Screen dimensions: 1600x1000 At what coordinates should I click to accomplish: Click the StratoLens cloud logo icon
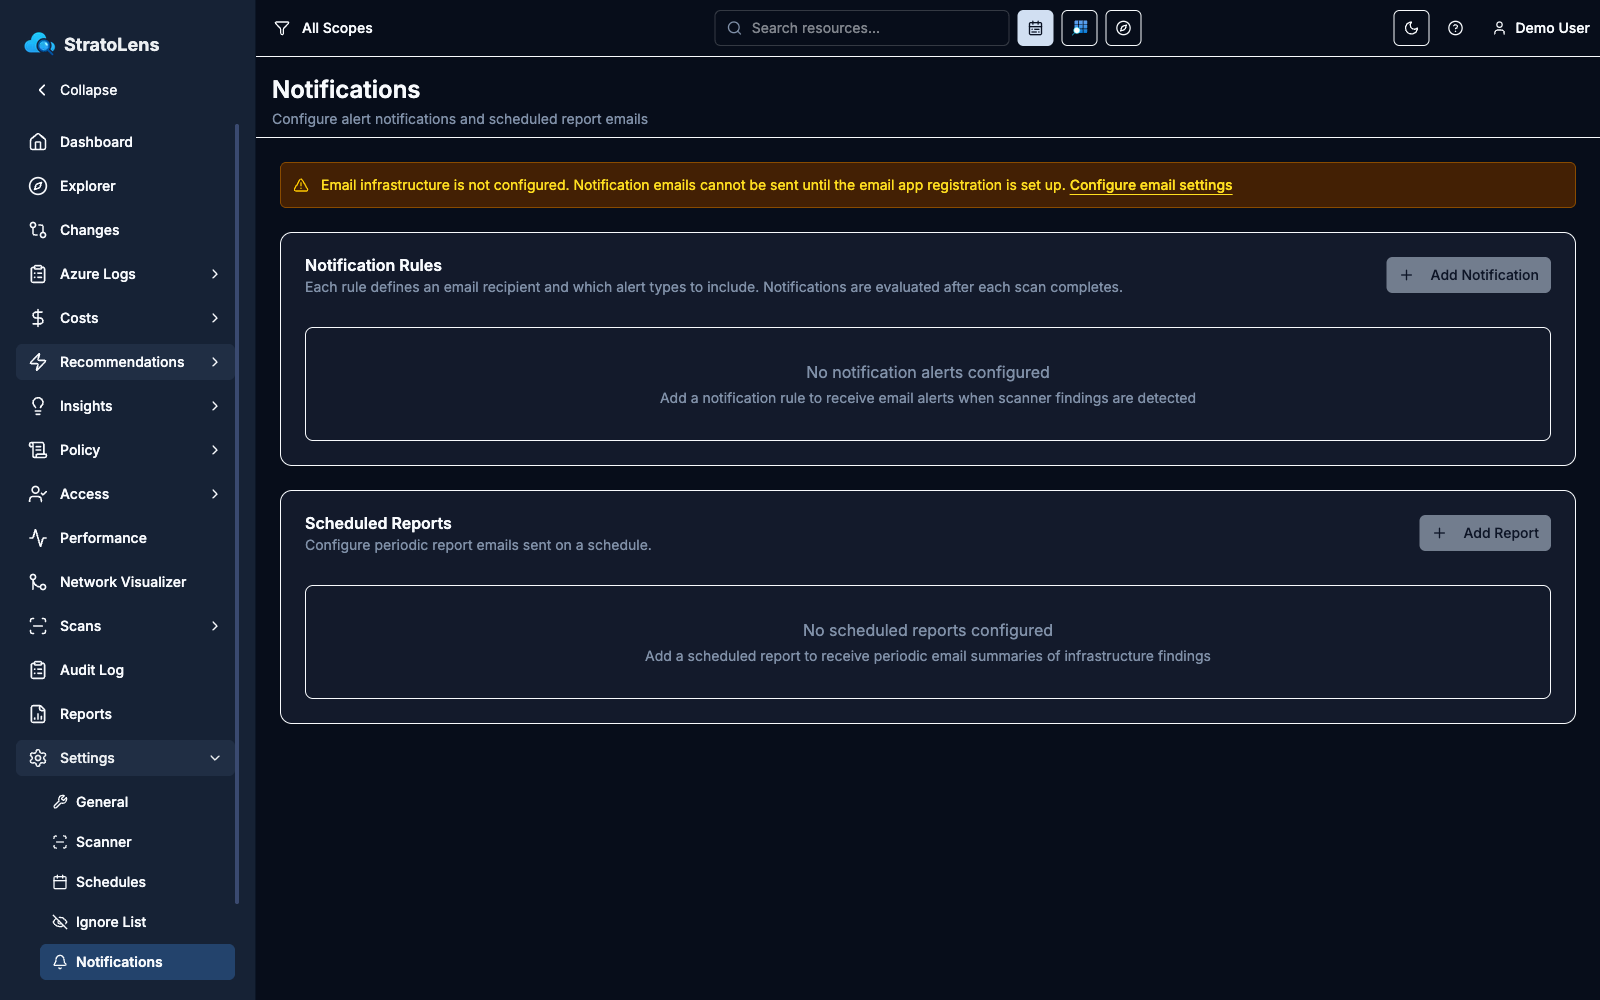39,43
